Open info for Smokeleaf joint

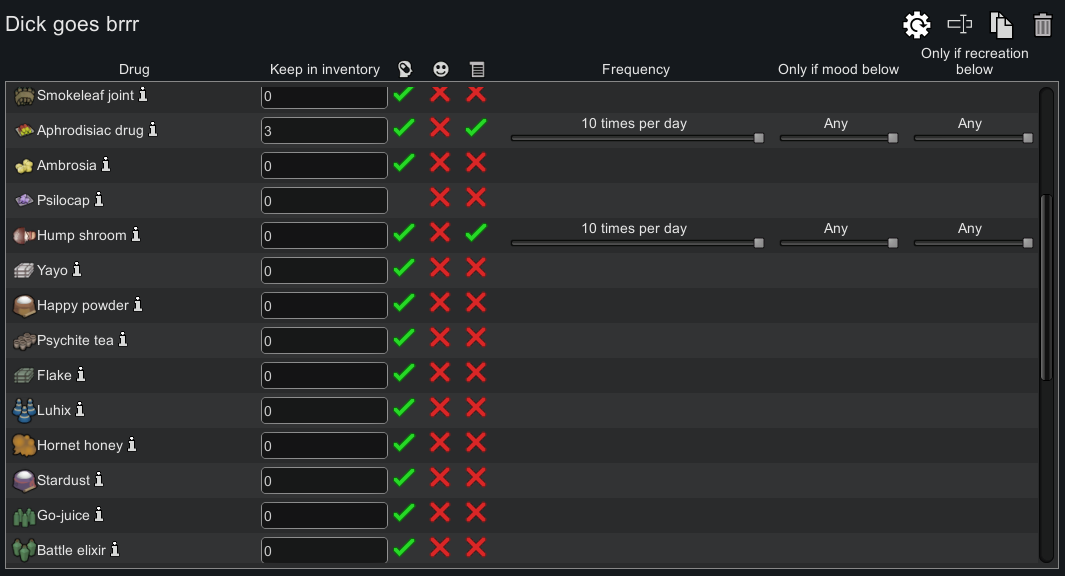143,94
